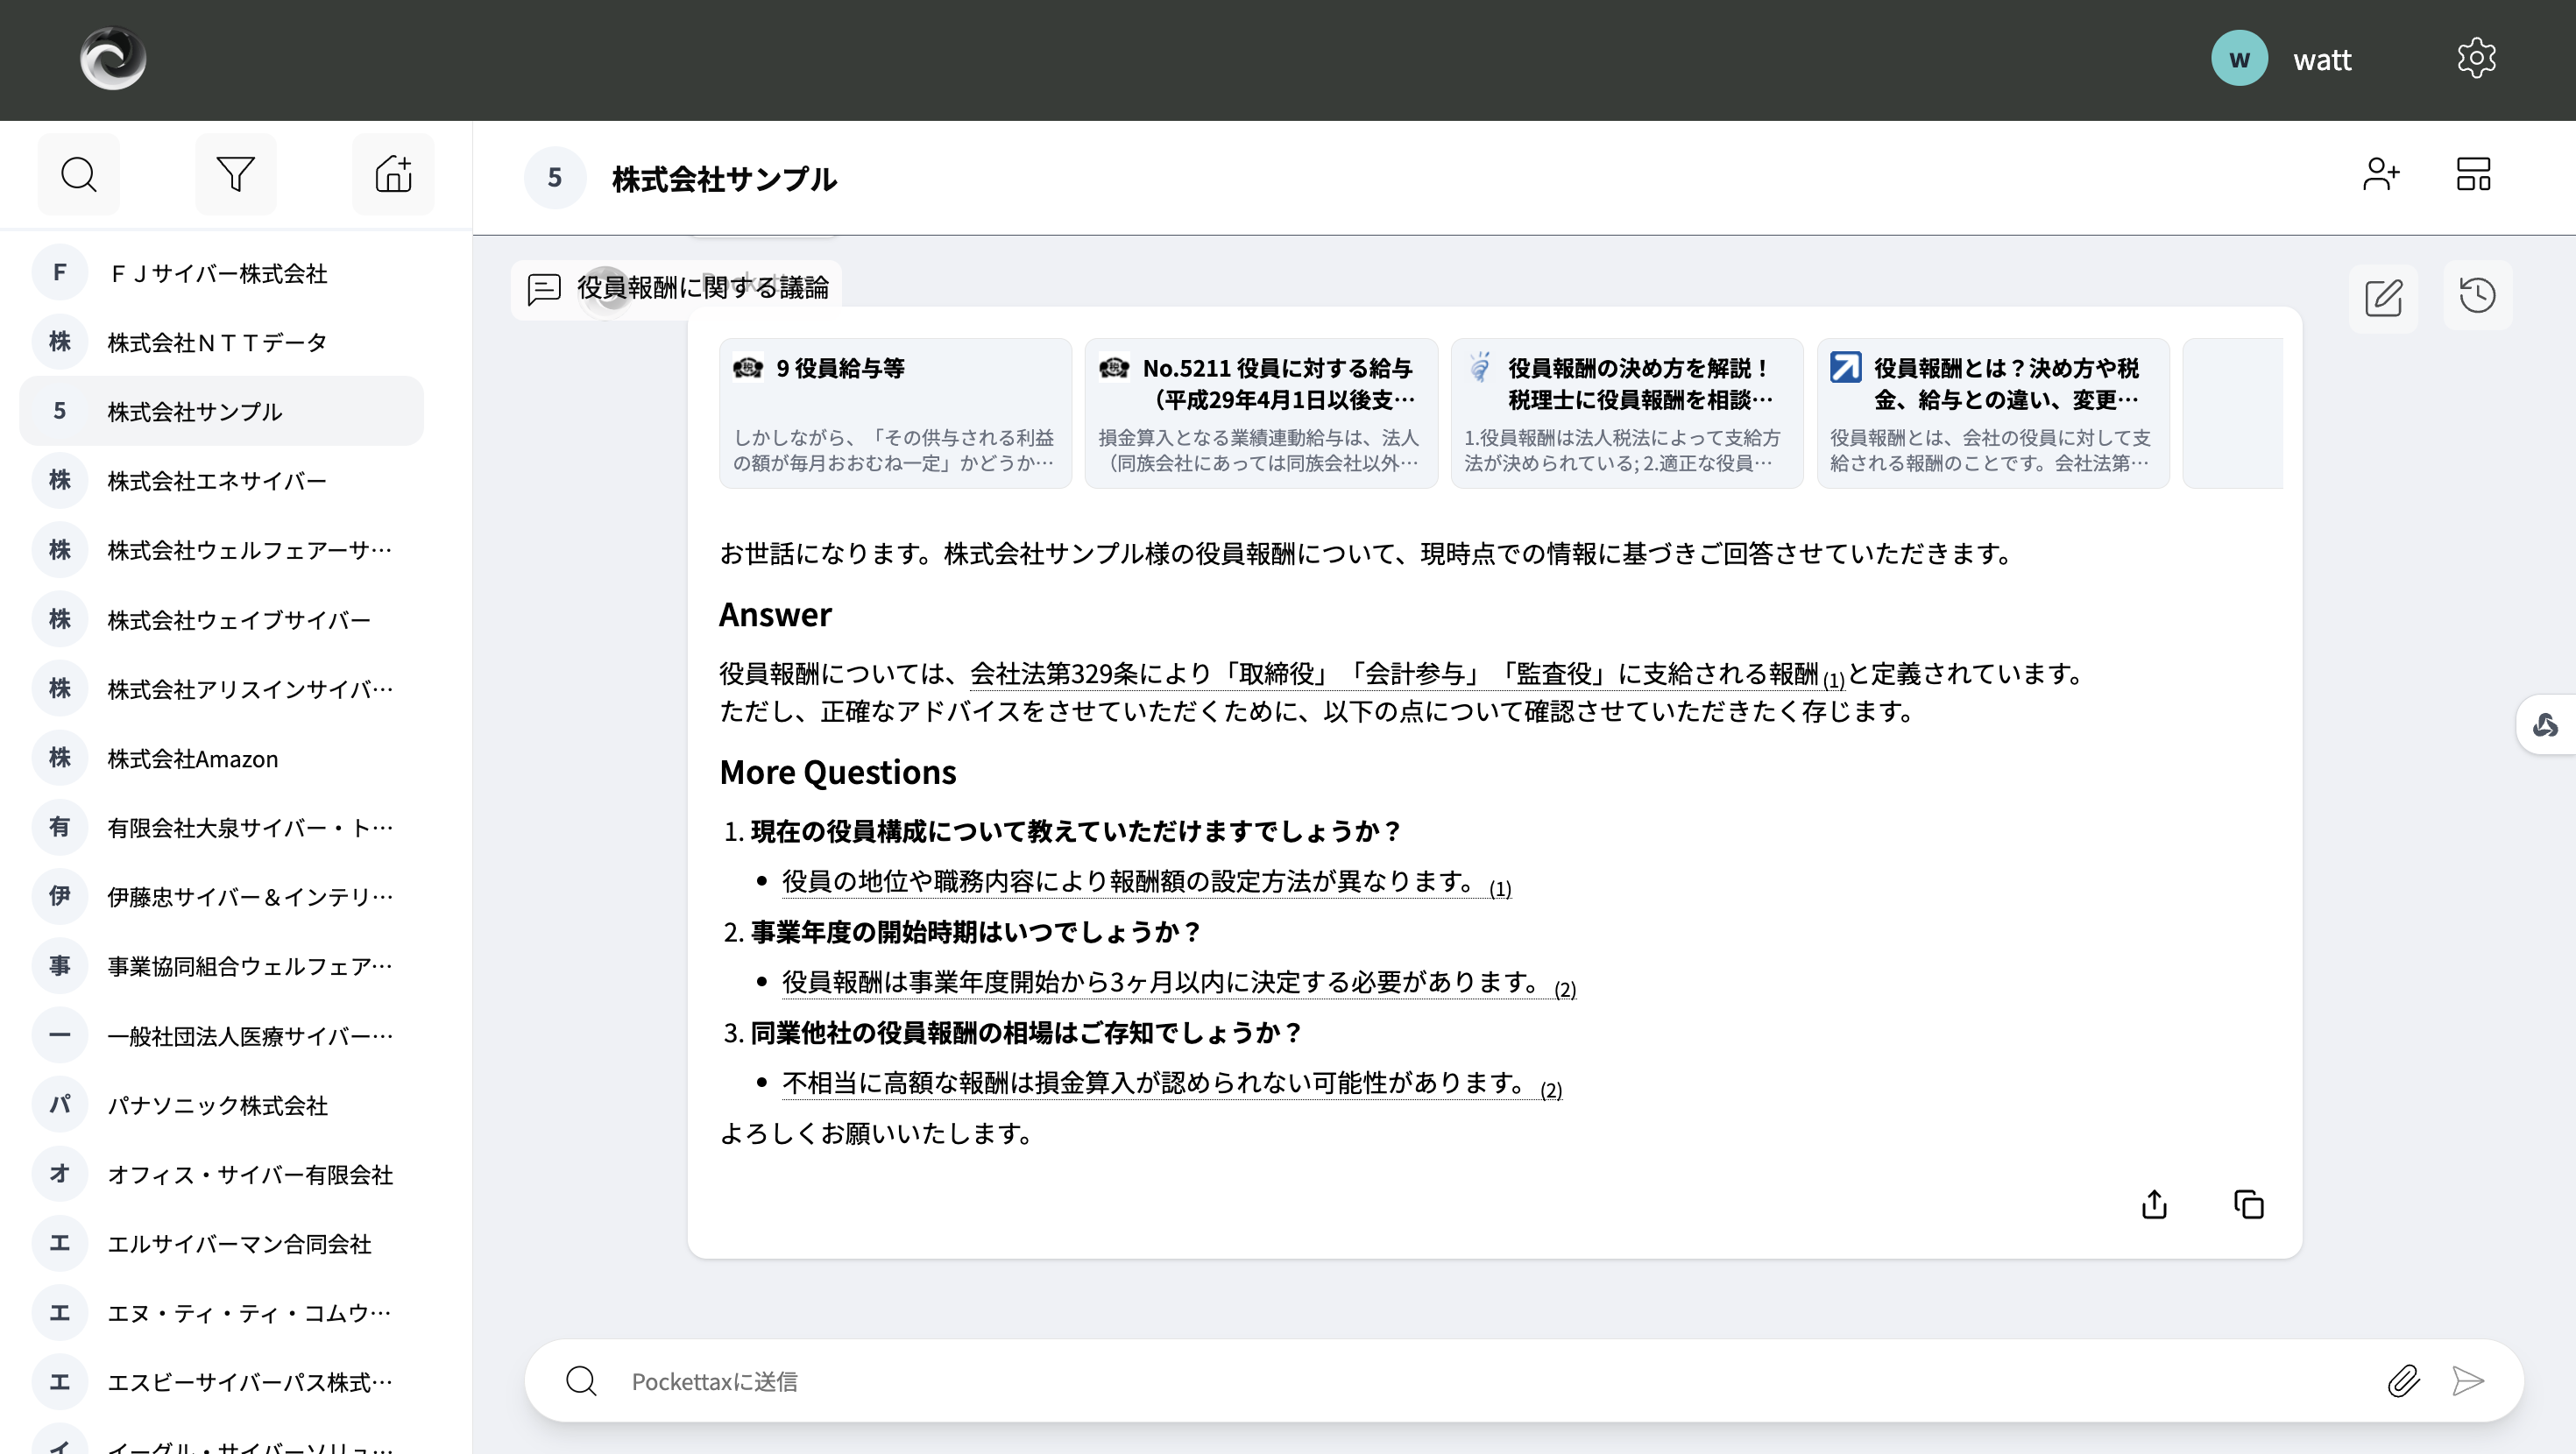Open 株式会社ウェイブサイバー company entry
Image resolution: width=2576 pixels, height=1454 pixels.
(222, 620)
